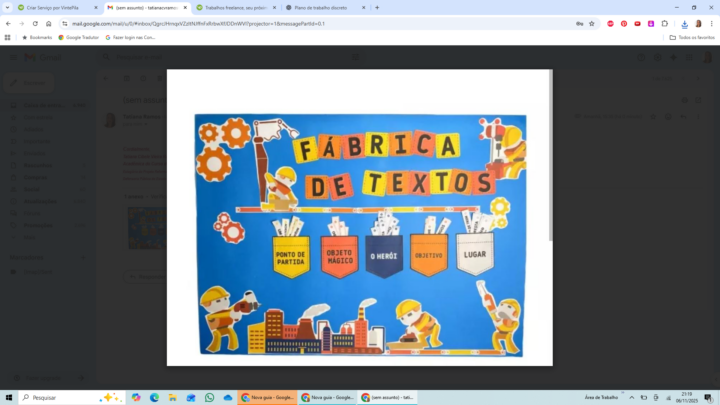Reload the page with the browser refresh button

point(35,23)
